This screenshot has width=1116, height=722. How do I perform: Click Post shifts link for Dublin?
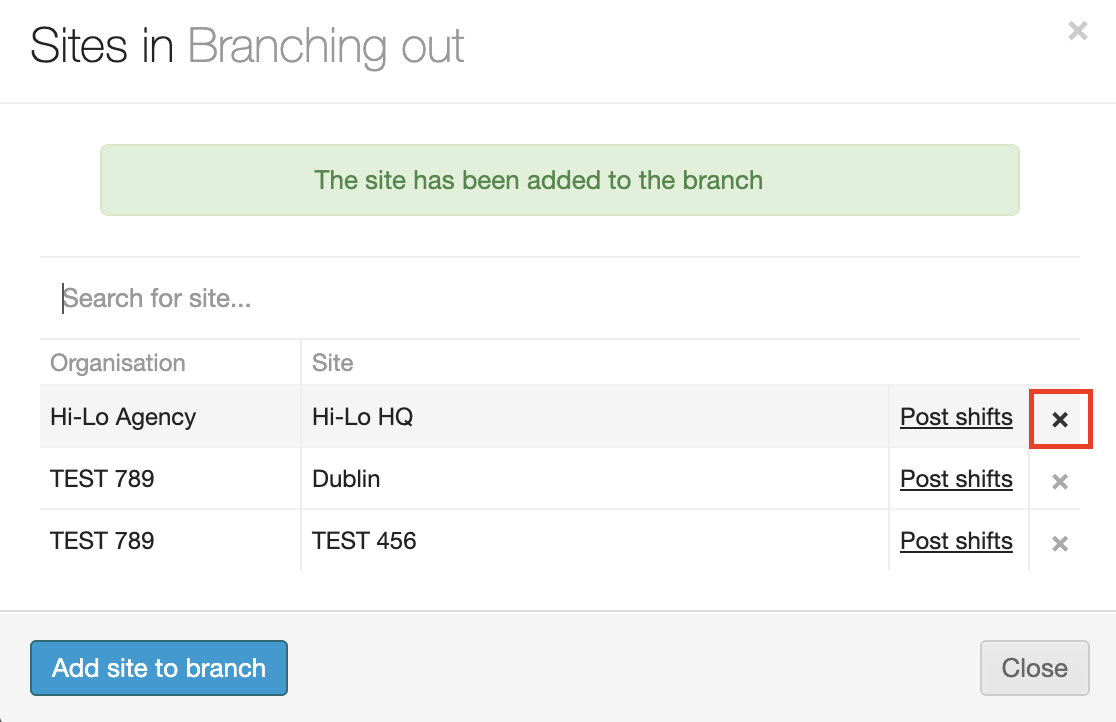tap(956, 479)
